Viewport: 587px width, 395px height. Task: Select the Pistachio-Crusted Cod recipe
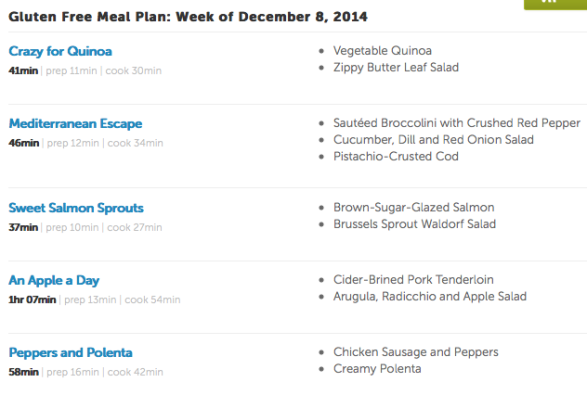396,156
